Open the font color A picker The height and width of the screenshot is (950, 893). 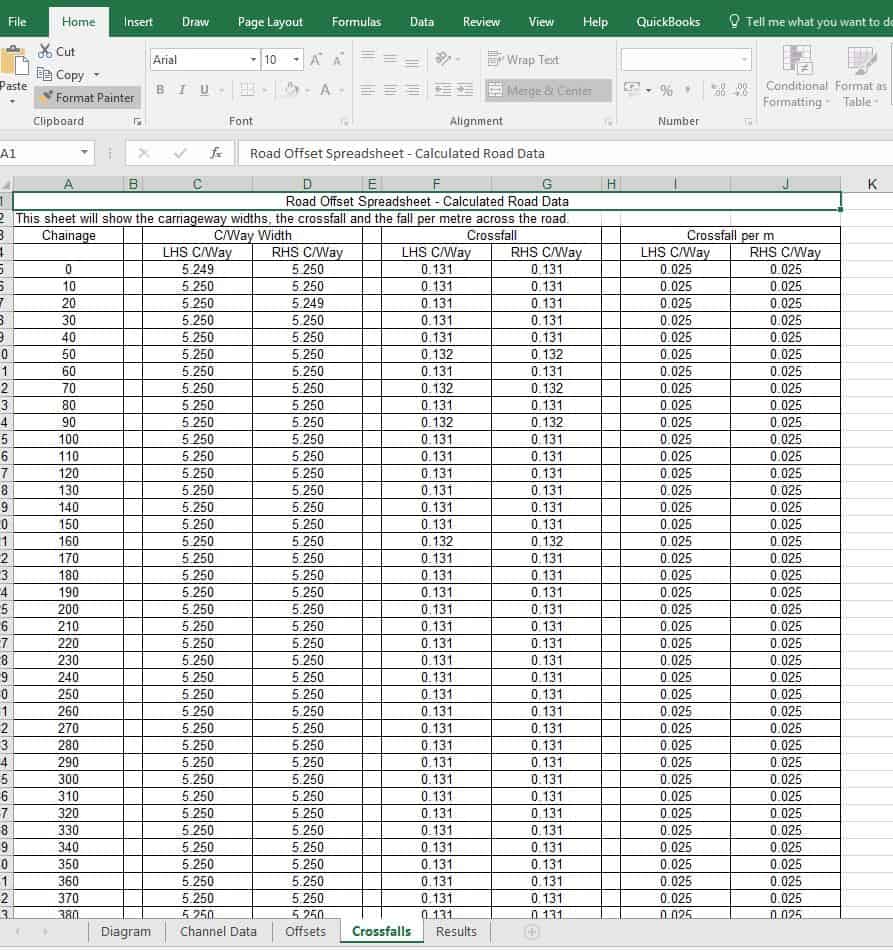point(325,90)
